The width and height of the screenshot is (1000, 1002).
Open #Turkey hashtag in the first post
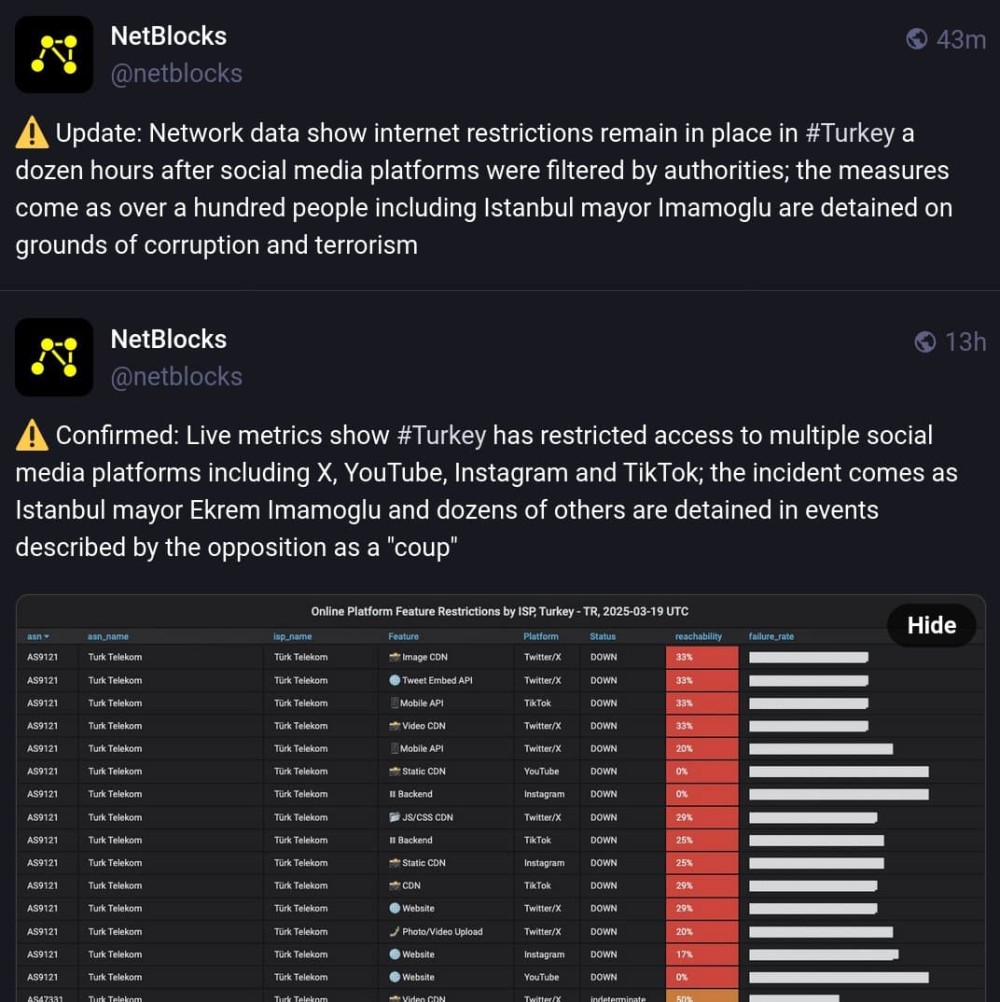[x=850, y=134]
